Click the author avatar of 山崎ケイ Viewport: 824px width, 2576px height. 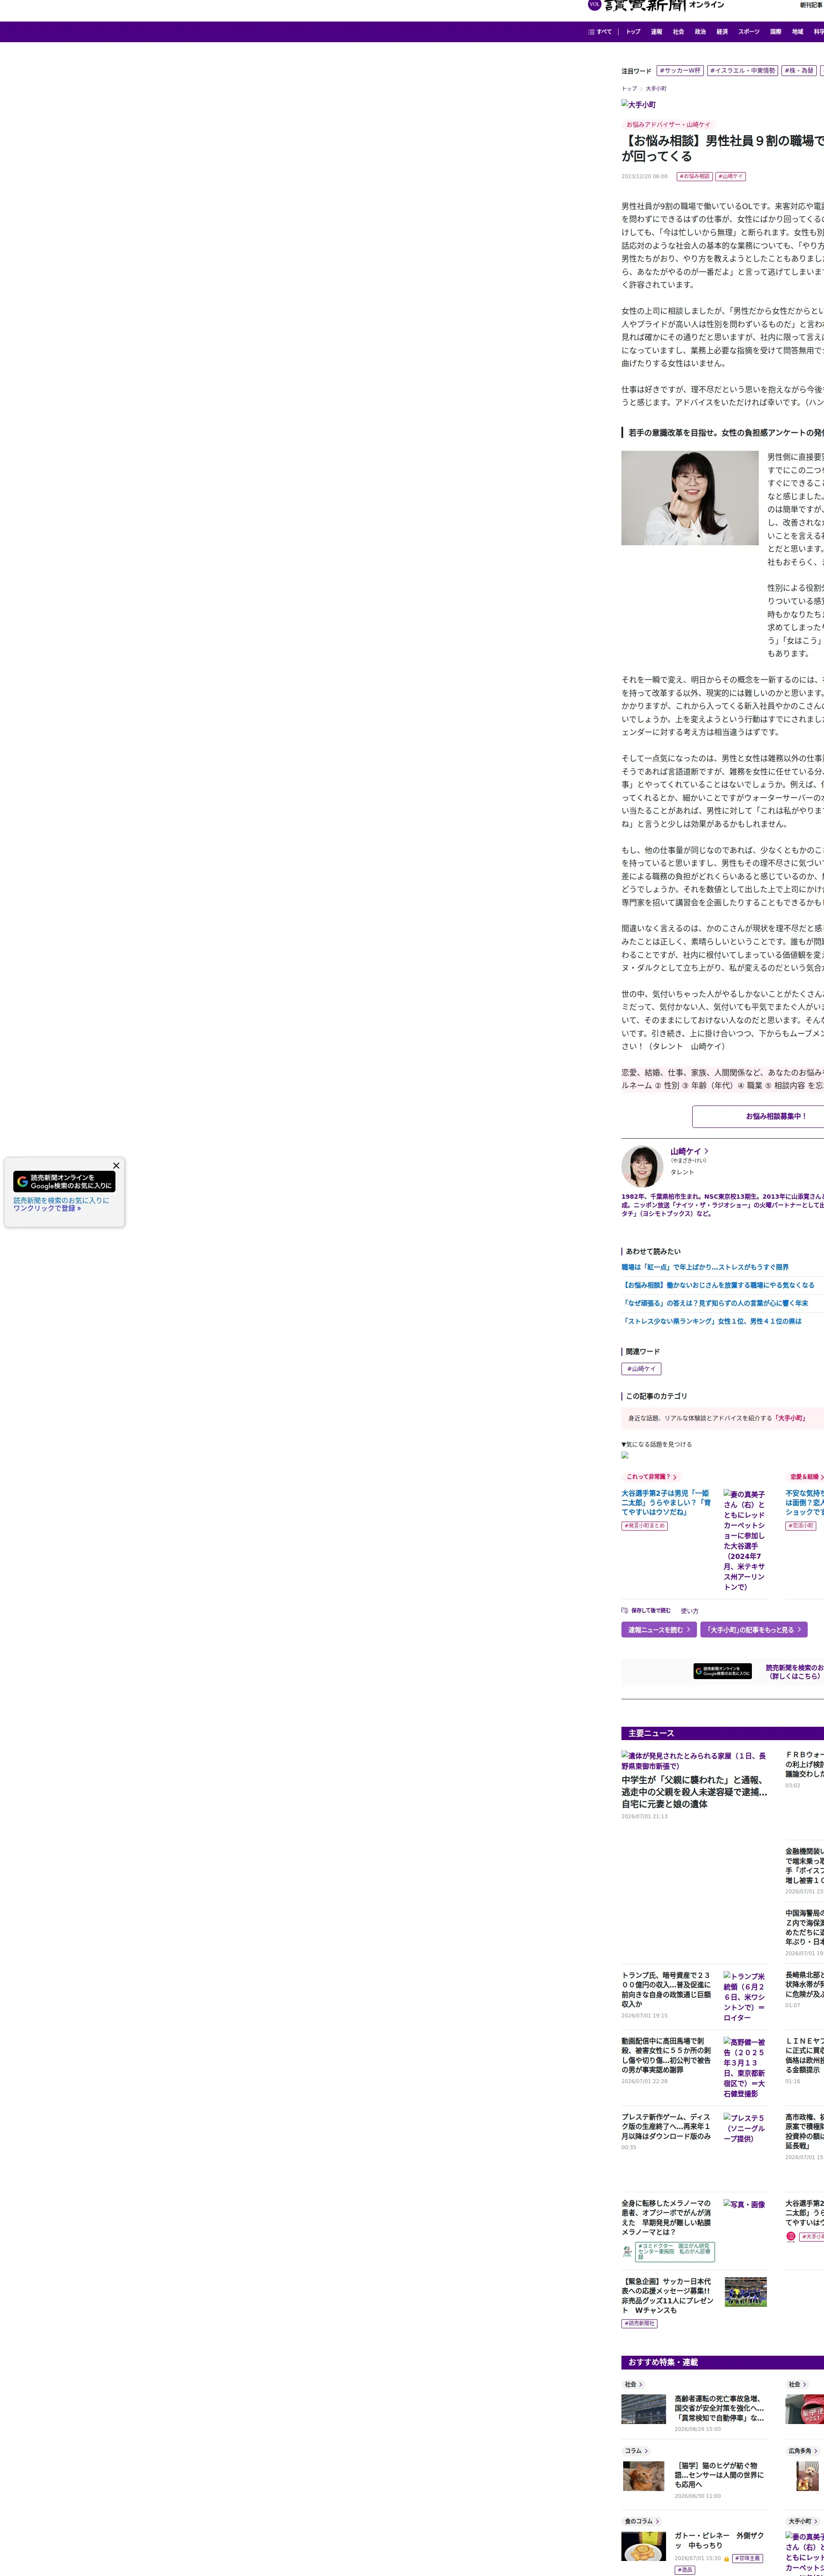click(x=642, y=1166)
